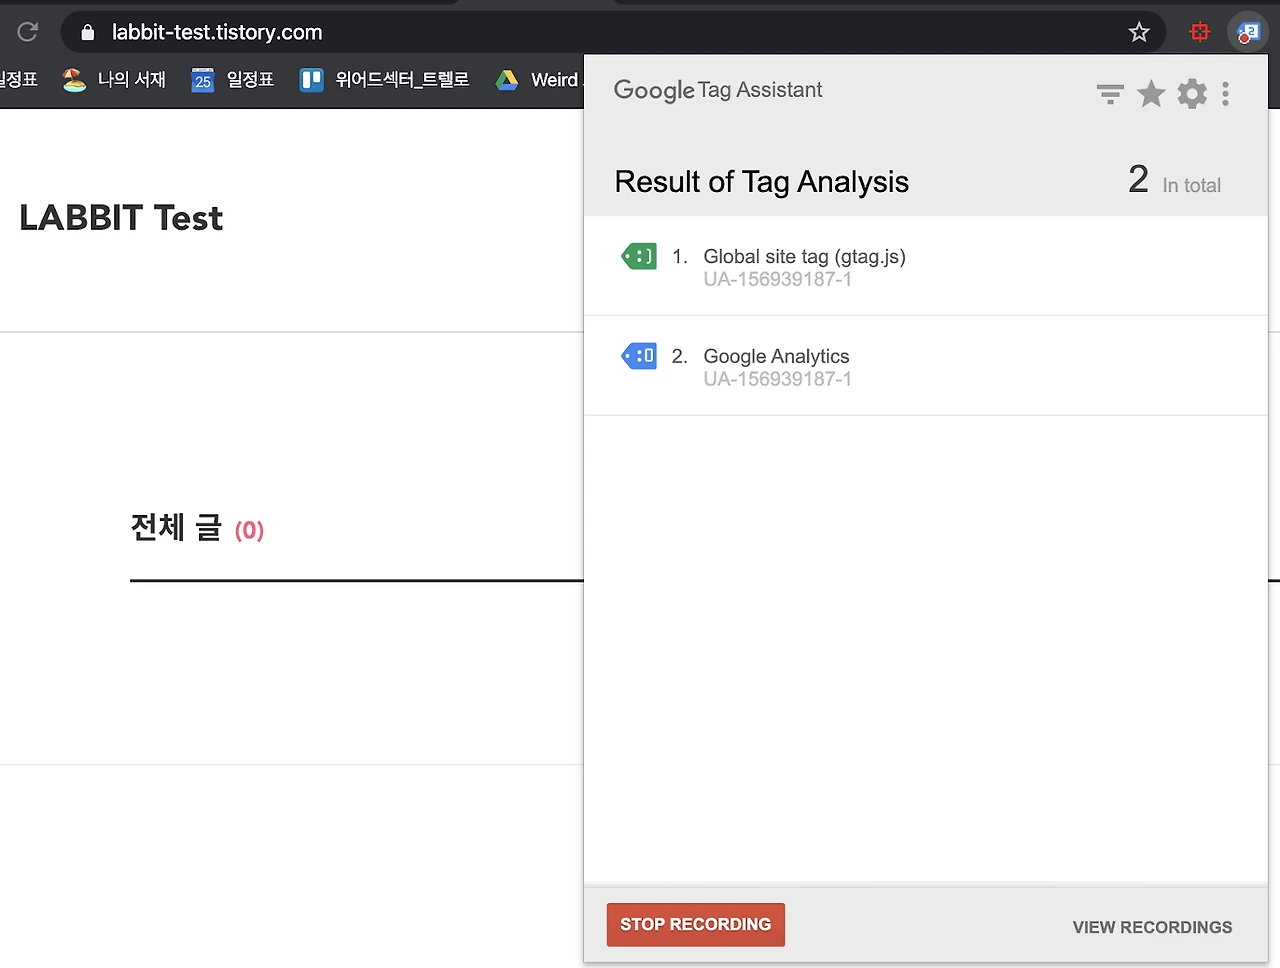Click UA-156939187-1 under Google Analytics
The image size is (1280, 968).
point(778,380)
